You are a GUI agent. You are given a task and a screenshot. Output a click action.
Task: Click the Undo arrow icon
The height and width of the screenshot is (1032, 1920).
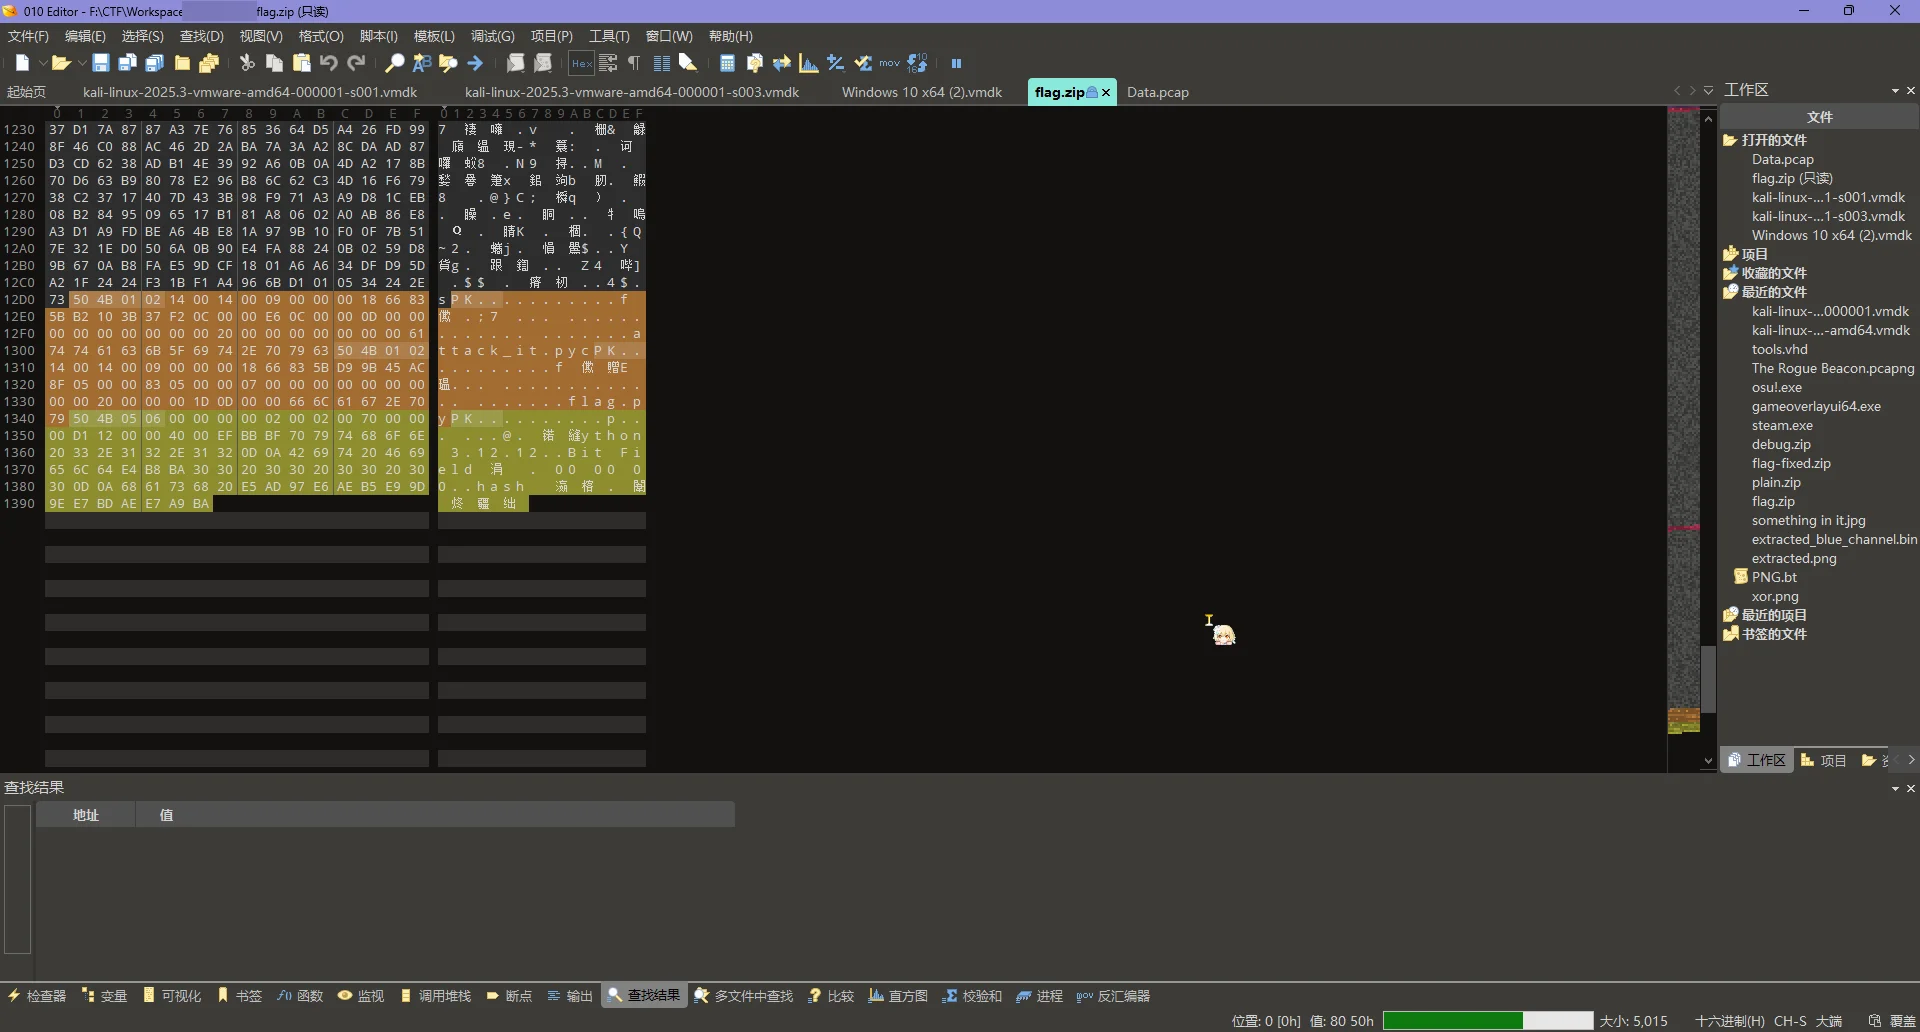pos(329,63)
